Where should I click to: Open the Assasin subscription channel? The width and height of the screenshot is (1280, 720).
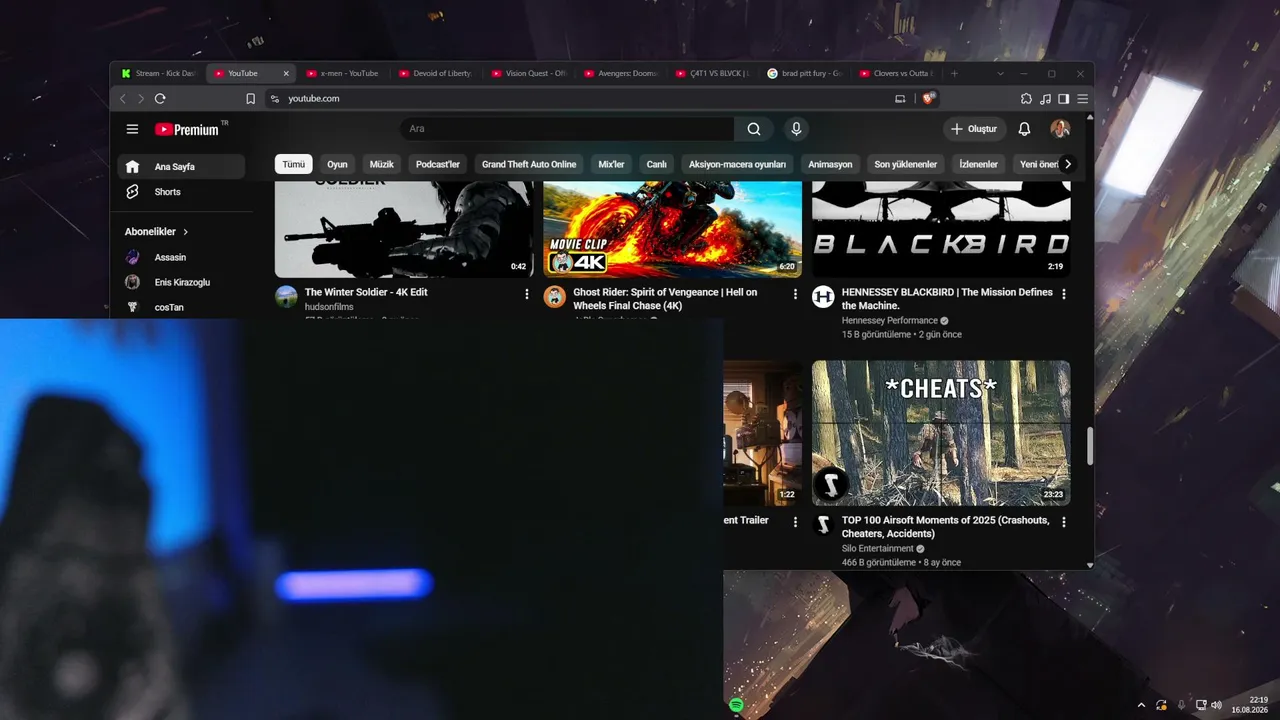[181, 257]
